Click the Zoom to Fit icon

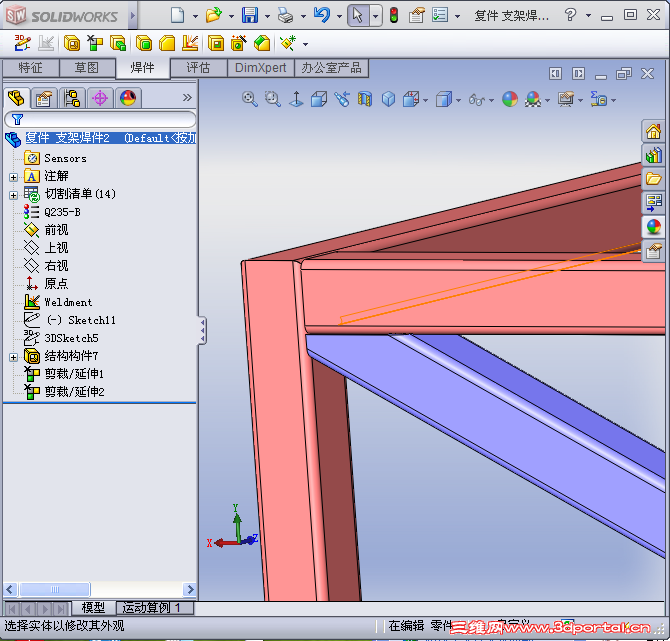(x=250, y=99)
